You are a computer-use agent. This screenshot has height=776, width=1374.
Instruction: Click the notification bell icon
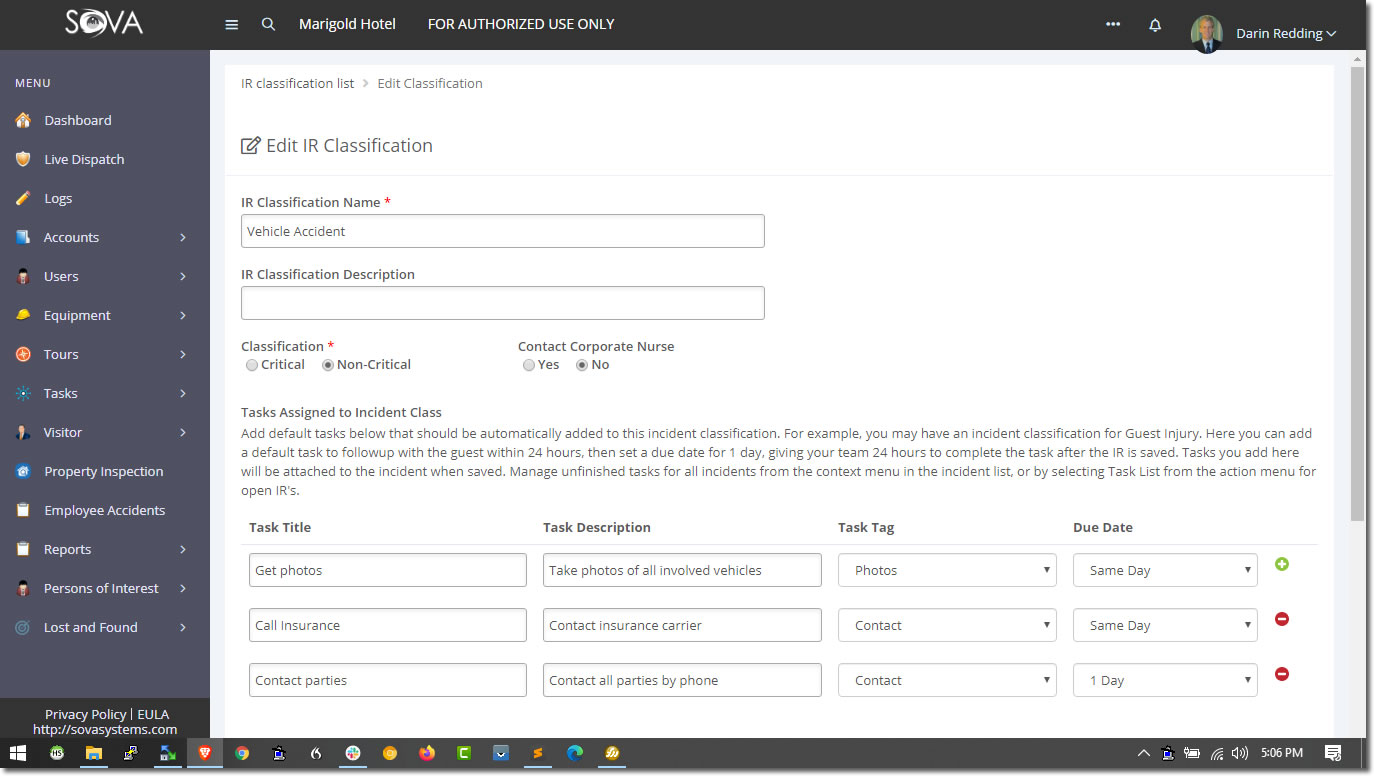coord(1155,25)
